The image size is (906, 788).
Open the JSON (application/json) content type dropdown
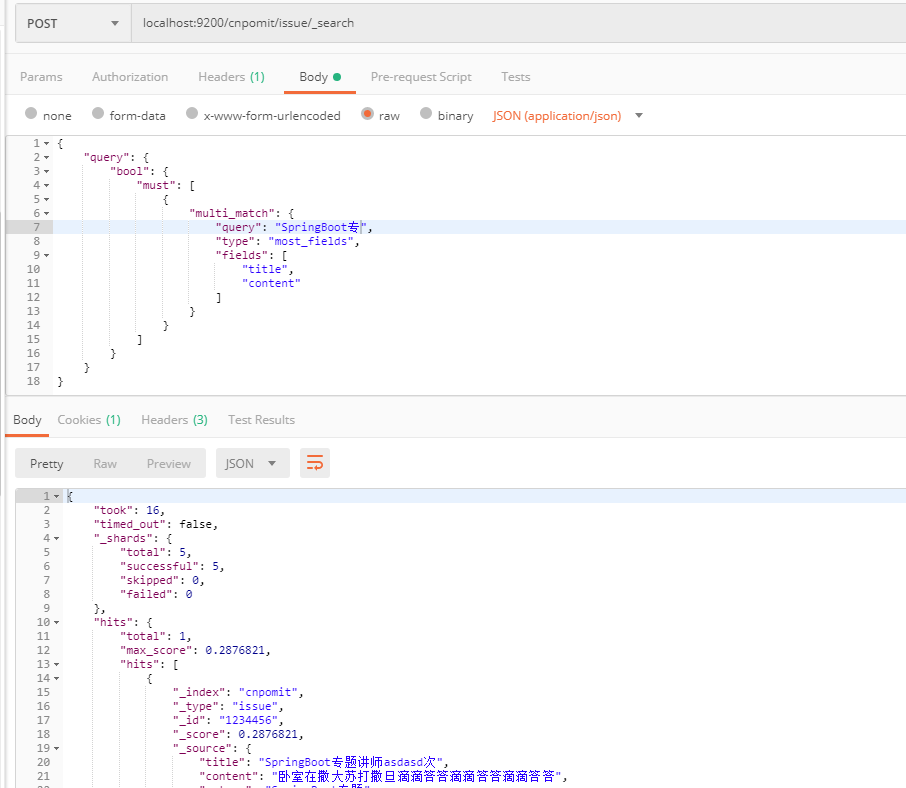[567, 116]
